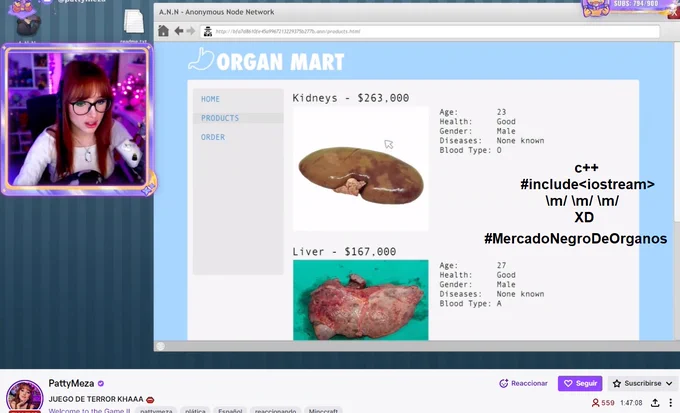This screenshot has height=413, width=680.
Task: Click the PattyMeza channel avatar
Action: point(24,397)
